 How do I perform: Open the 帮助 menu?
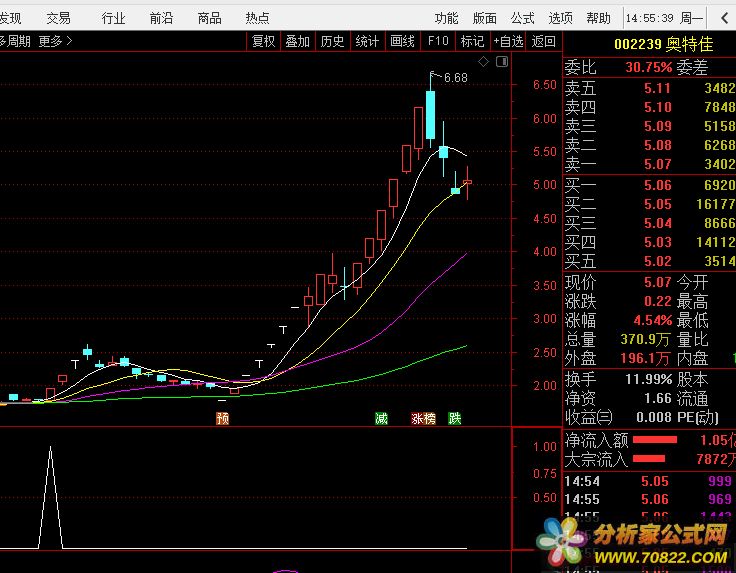[x=598, y=18]
